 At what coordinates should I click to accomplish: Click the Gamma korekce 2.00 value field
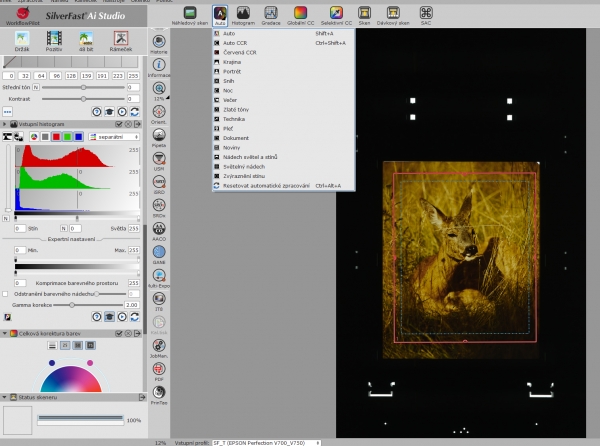132,305
